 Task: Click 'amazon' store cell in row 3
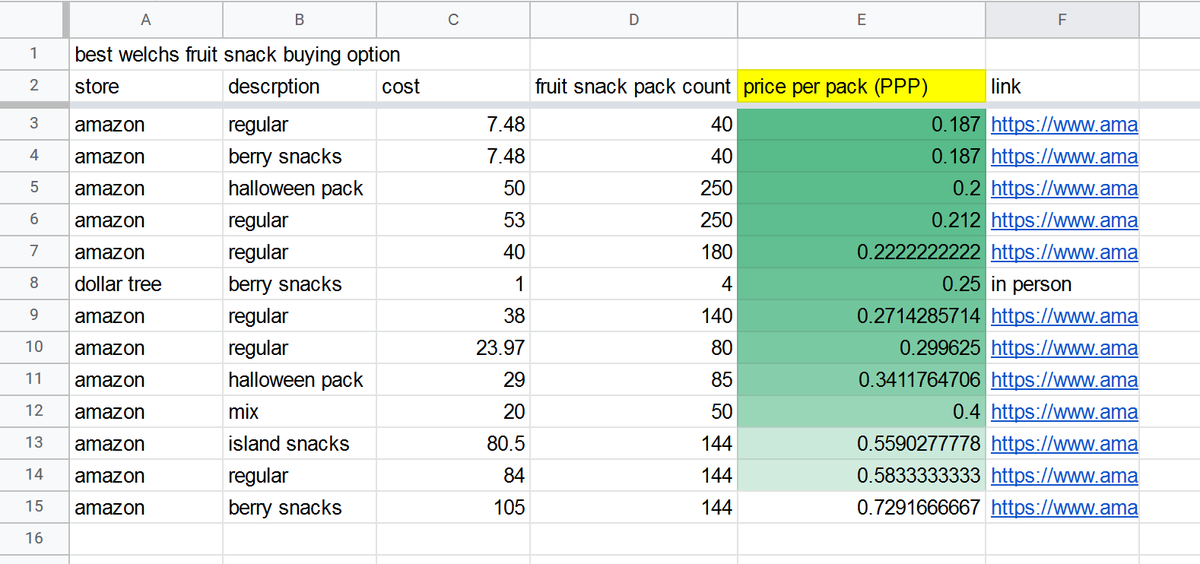pyautogui.click(x=146, y=125)
